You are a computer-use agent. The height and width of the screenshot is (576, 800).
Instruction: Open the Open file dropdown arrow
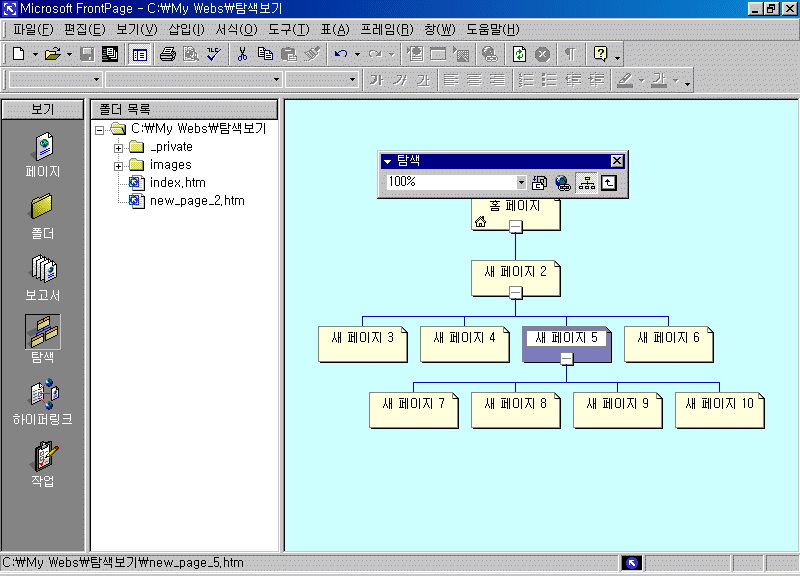[69, 54]
